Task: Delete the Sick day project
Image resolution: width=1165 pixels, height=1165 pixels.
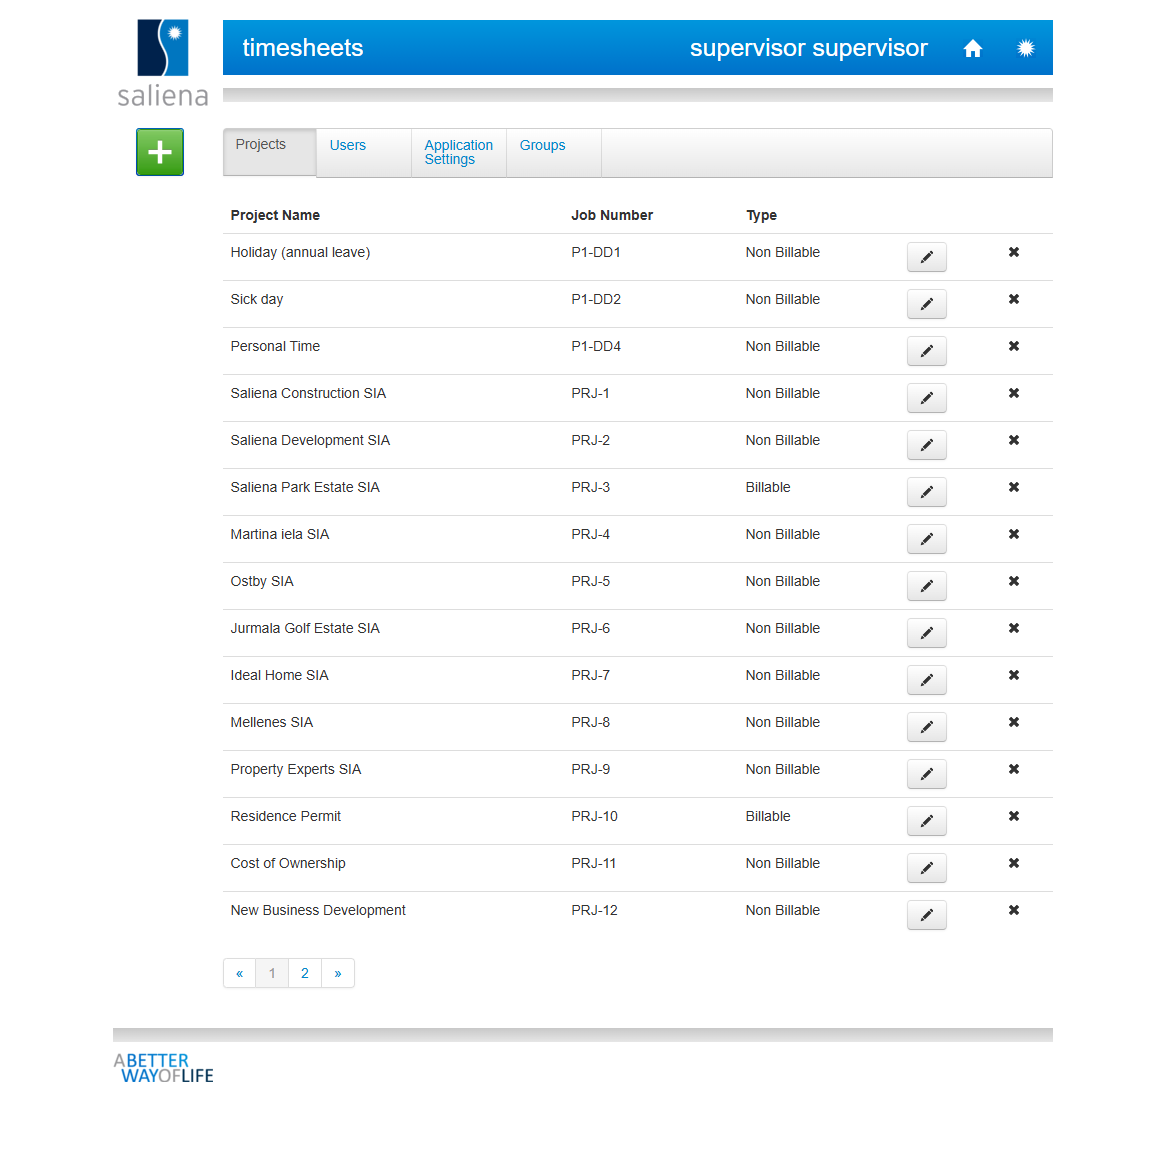Action: 1013,298
